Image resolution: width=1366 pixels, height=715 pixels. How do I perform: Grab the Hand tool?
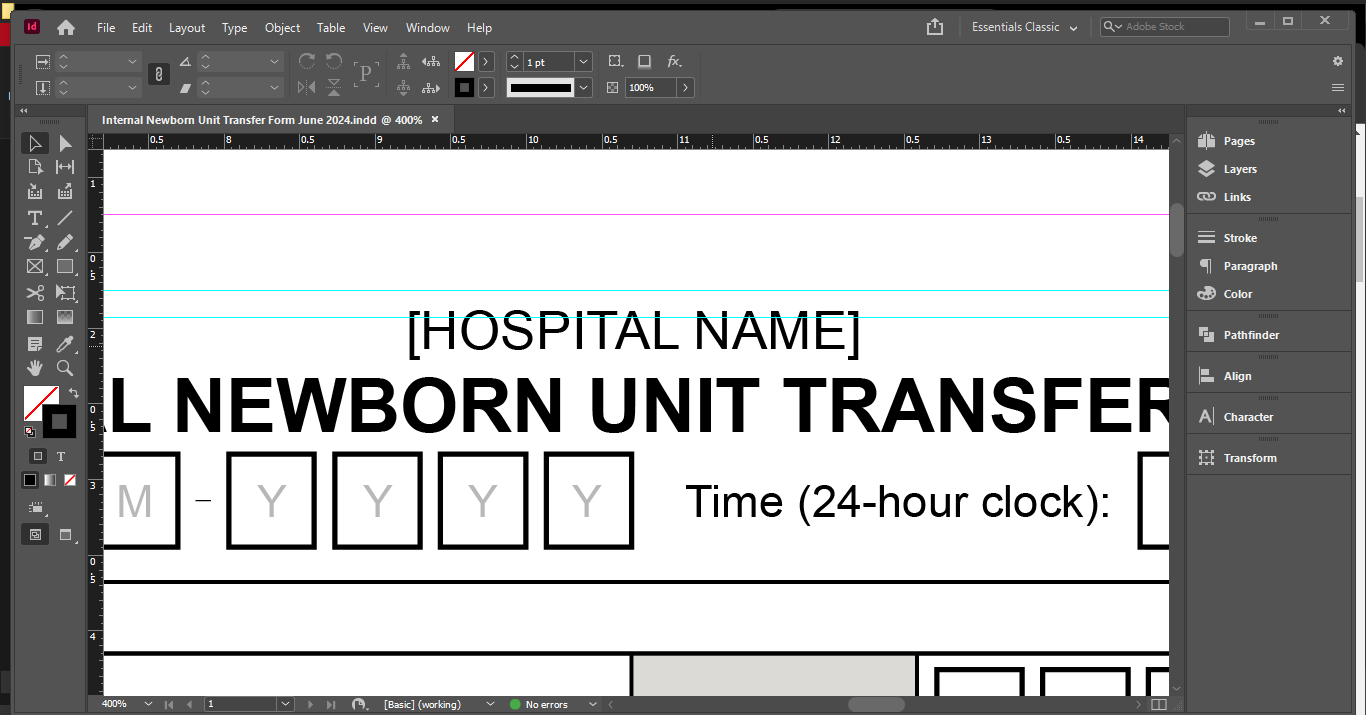34,367
